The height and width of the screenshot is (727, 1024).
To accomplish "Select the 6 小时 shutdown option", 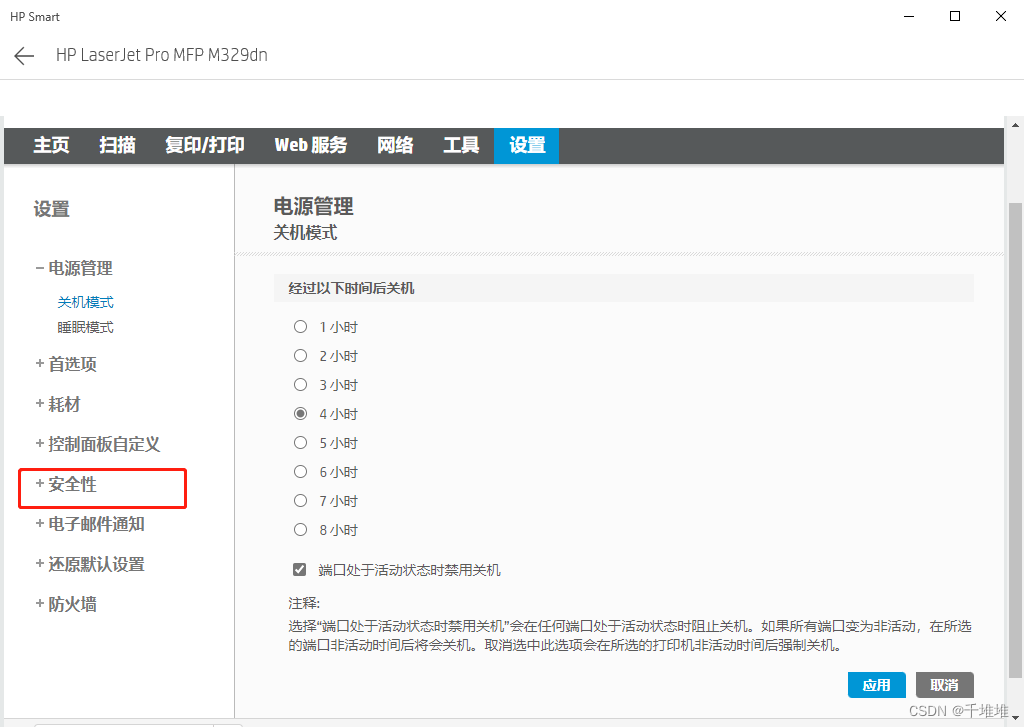I will [x=300, y=472].
